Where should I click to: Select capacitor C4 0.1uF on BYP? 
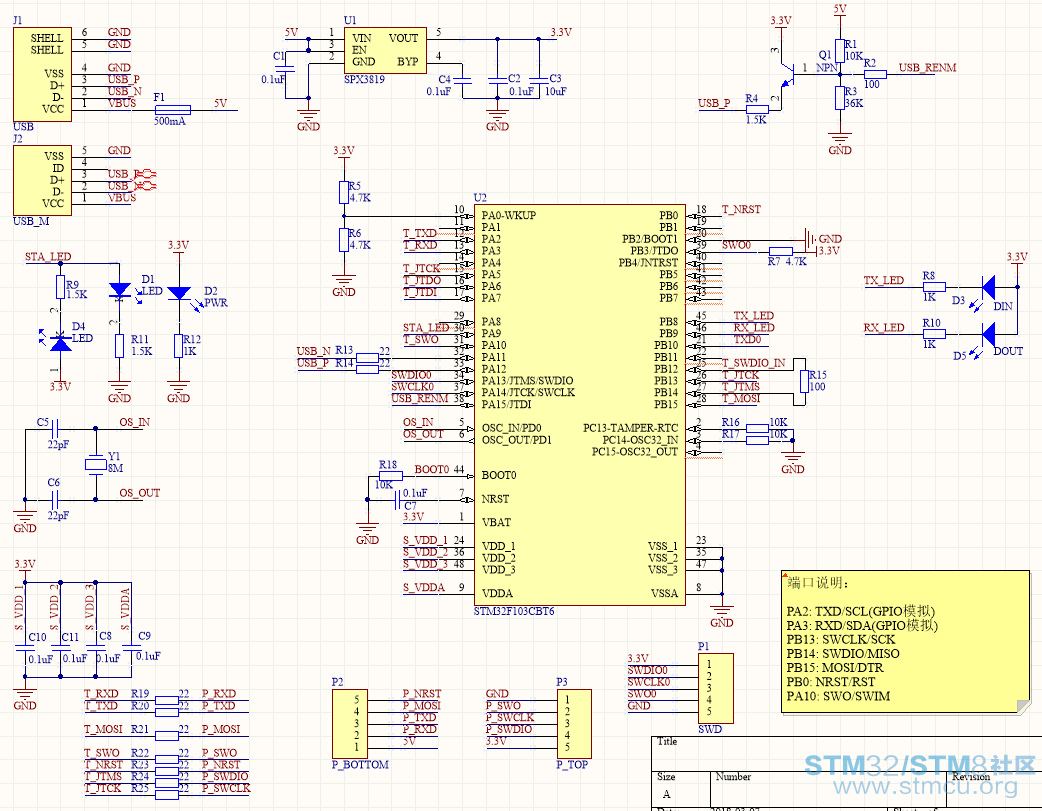click(463, 80)
